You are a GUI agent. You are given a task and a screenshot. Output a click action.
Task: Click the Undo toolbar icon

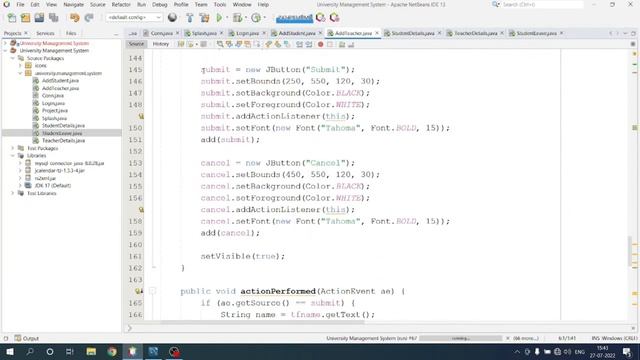point(74,18)
